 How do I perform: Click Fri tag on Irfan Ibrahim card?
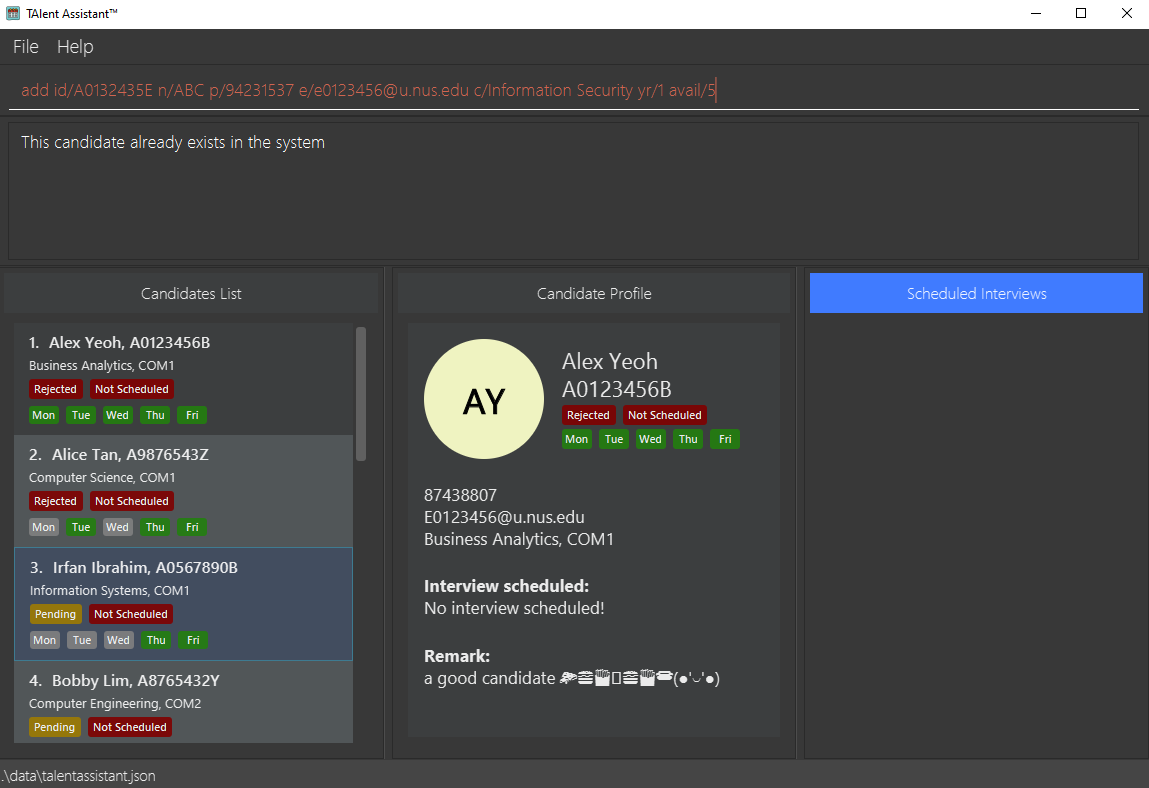click(193, 640)
